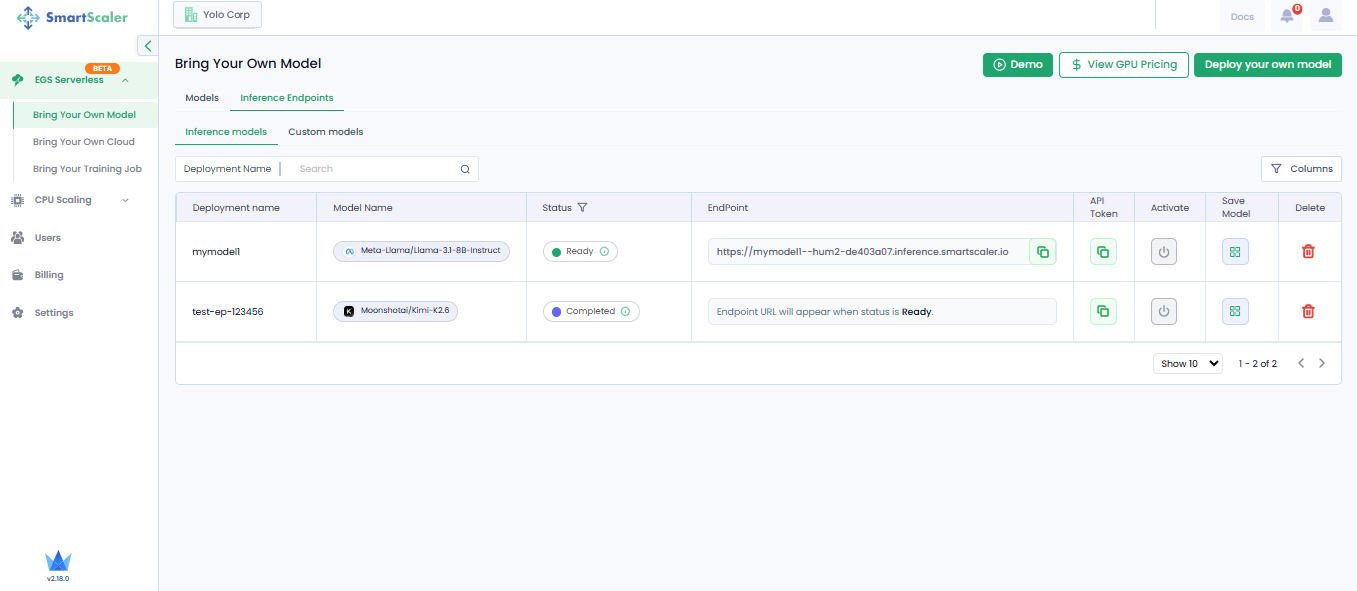The height and width of the screenshot is (591, 1357).
Task: Click the Meta-Llama/Llama-3.1-8B-Instruct model chip
Action: tap(421, 252)
